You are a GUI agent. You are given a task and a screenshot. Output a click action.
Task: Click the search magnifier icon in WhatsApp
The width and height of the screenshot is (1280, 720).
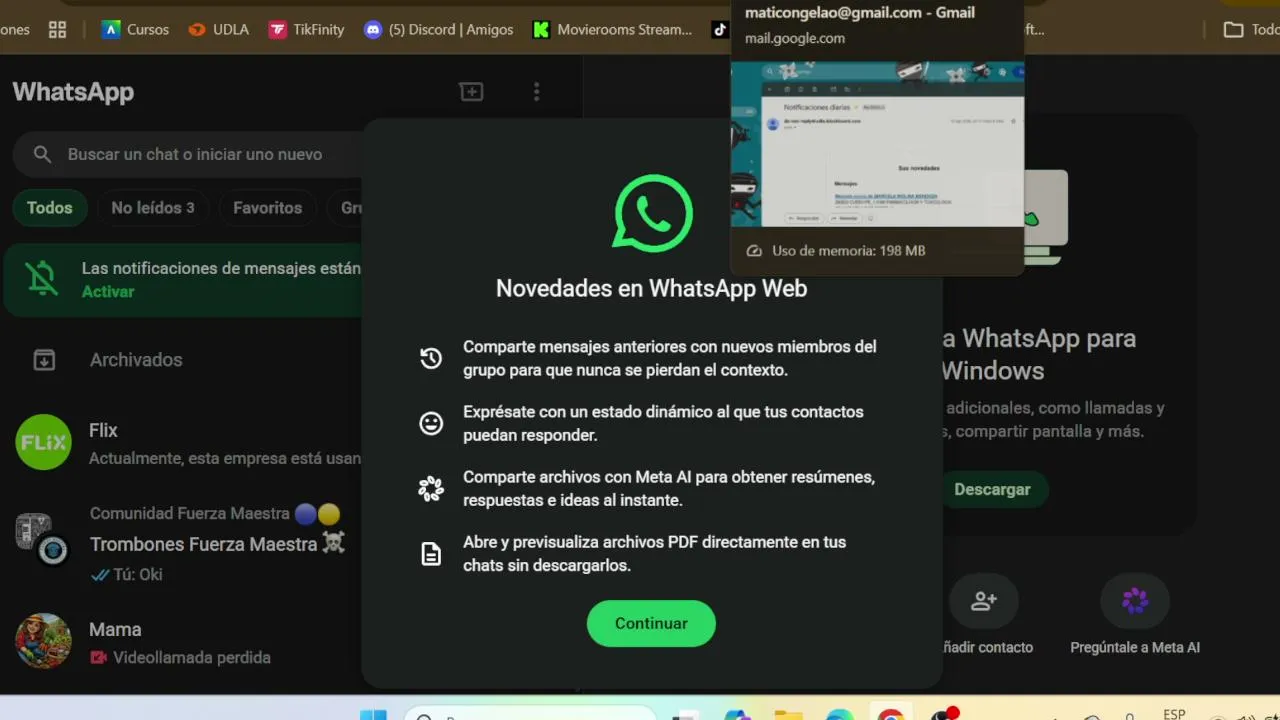click(42, 154)
